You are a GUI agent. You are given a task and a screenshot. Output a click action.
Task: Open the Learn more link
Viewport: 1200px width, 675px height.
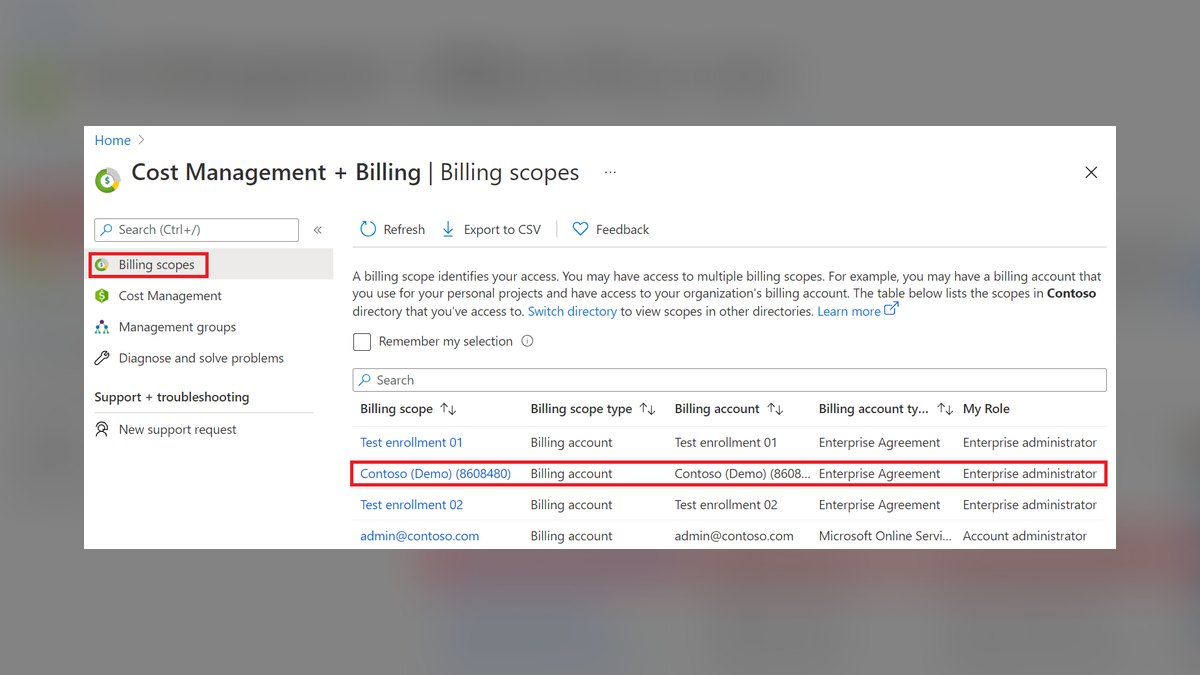pyautogui.click(x=857, y=311)
